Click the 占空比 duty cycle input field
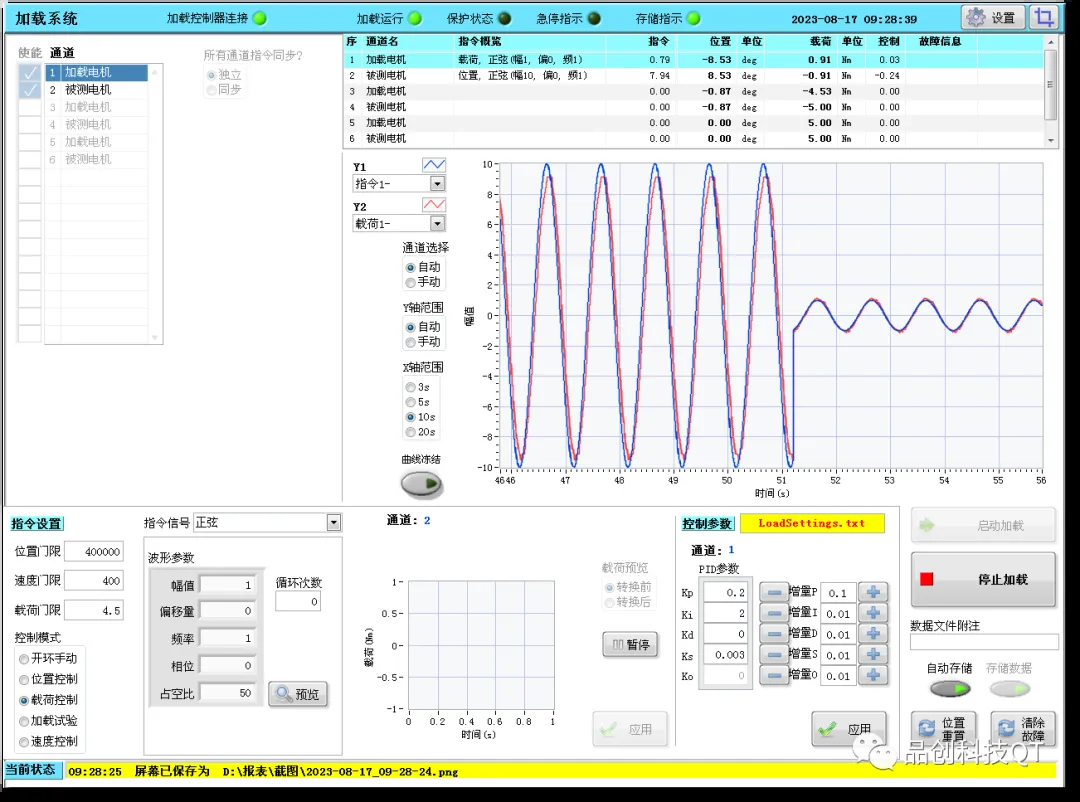Screen dimensions: 1080x802 (227, 693)
